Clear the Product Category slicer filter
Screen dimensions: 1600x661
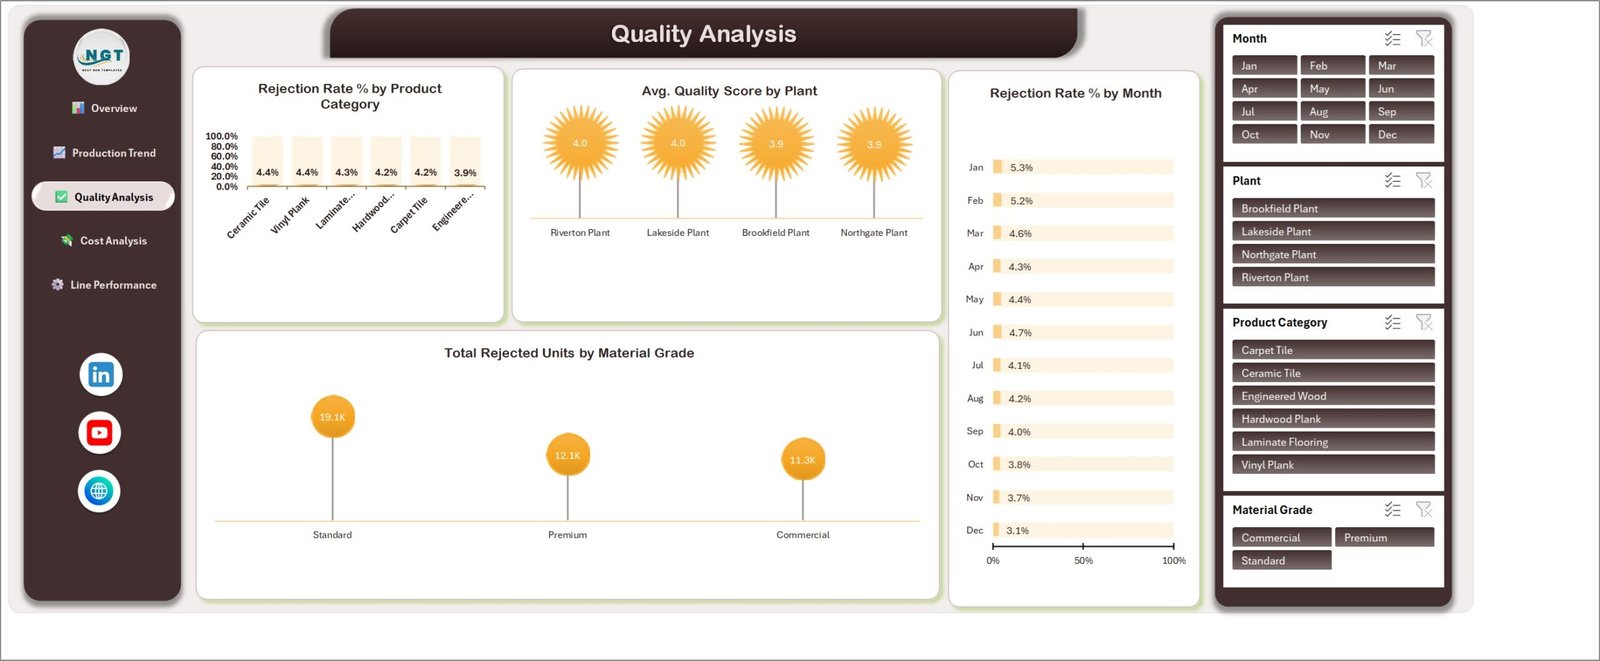click(1424, 323)
